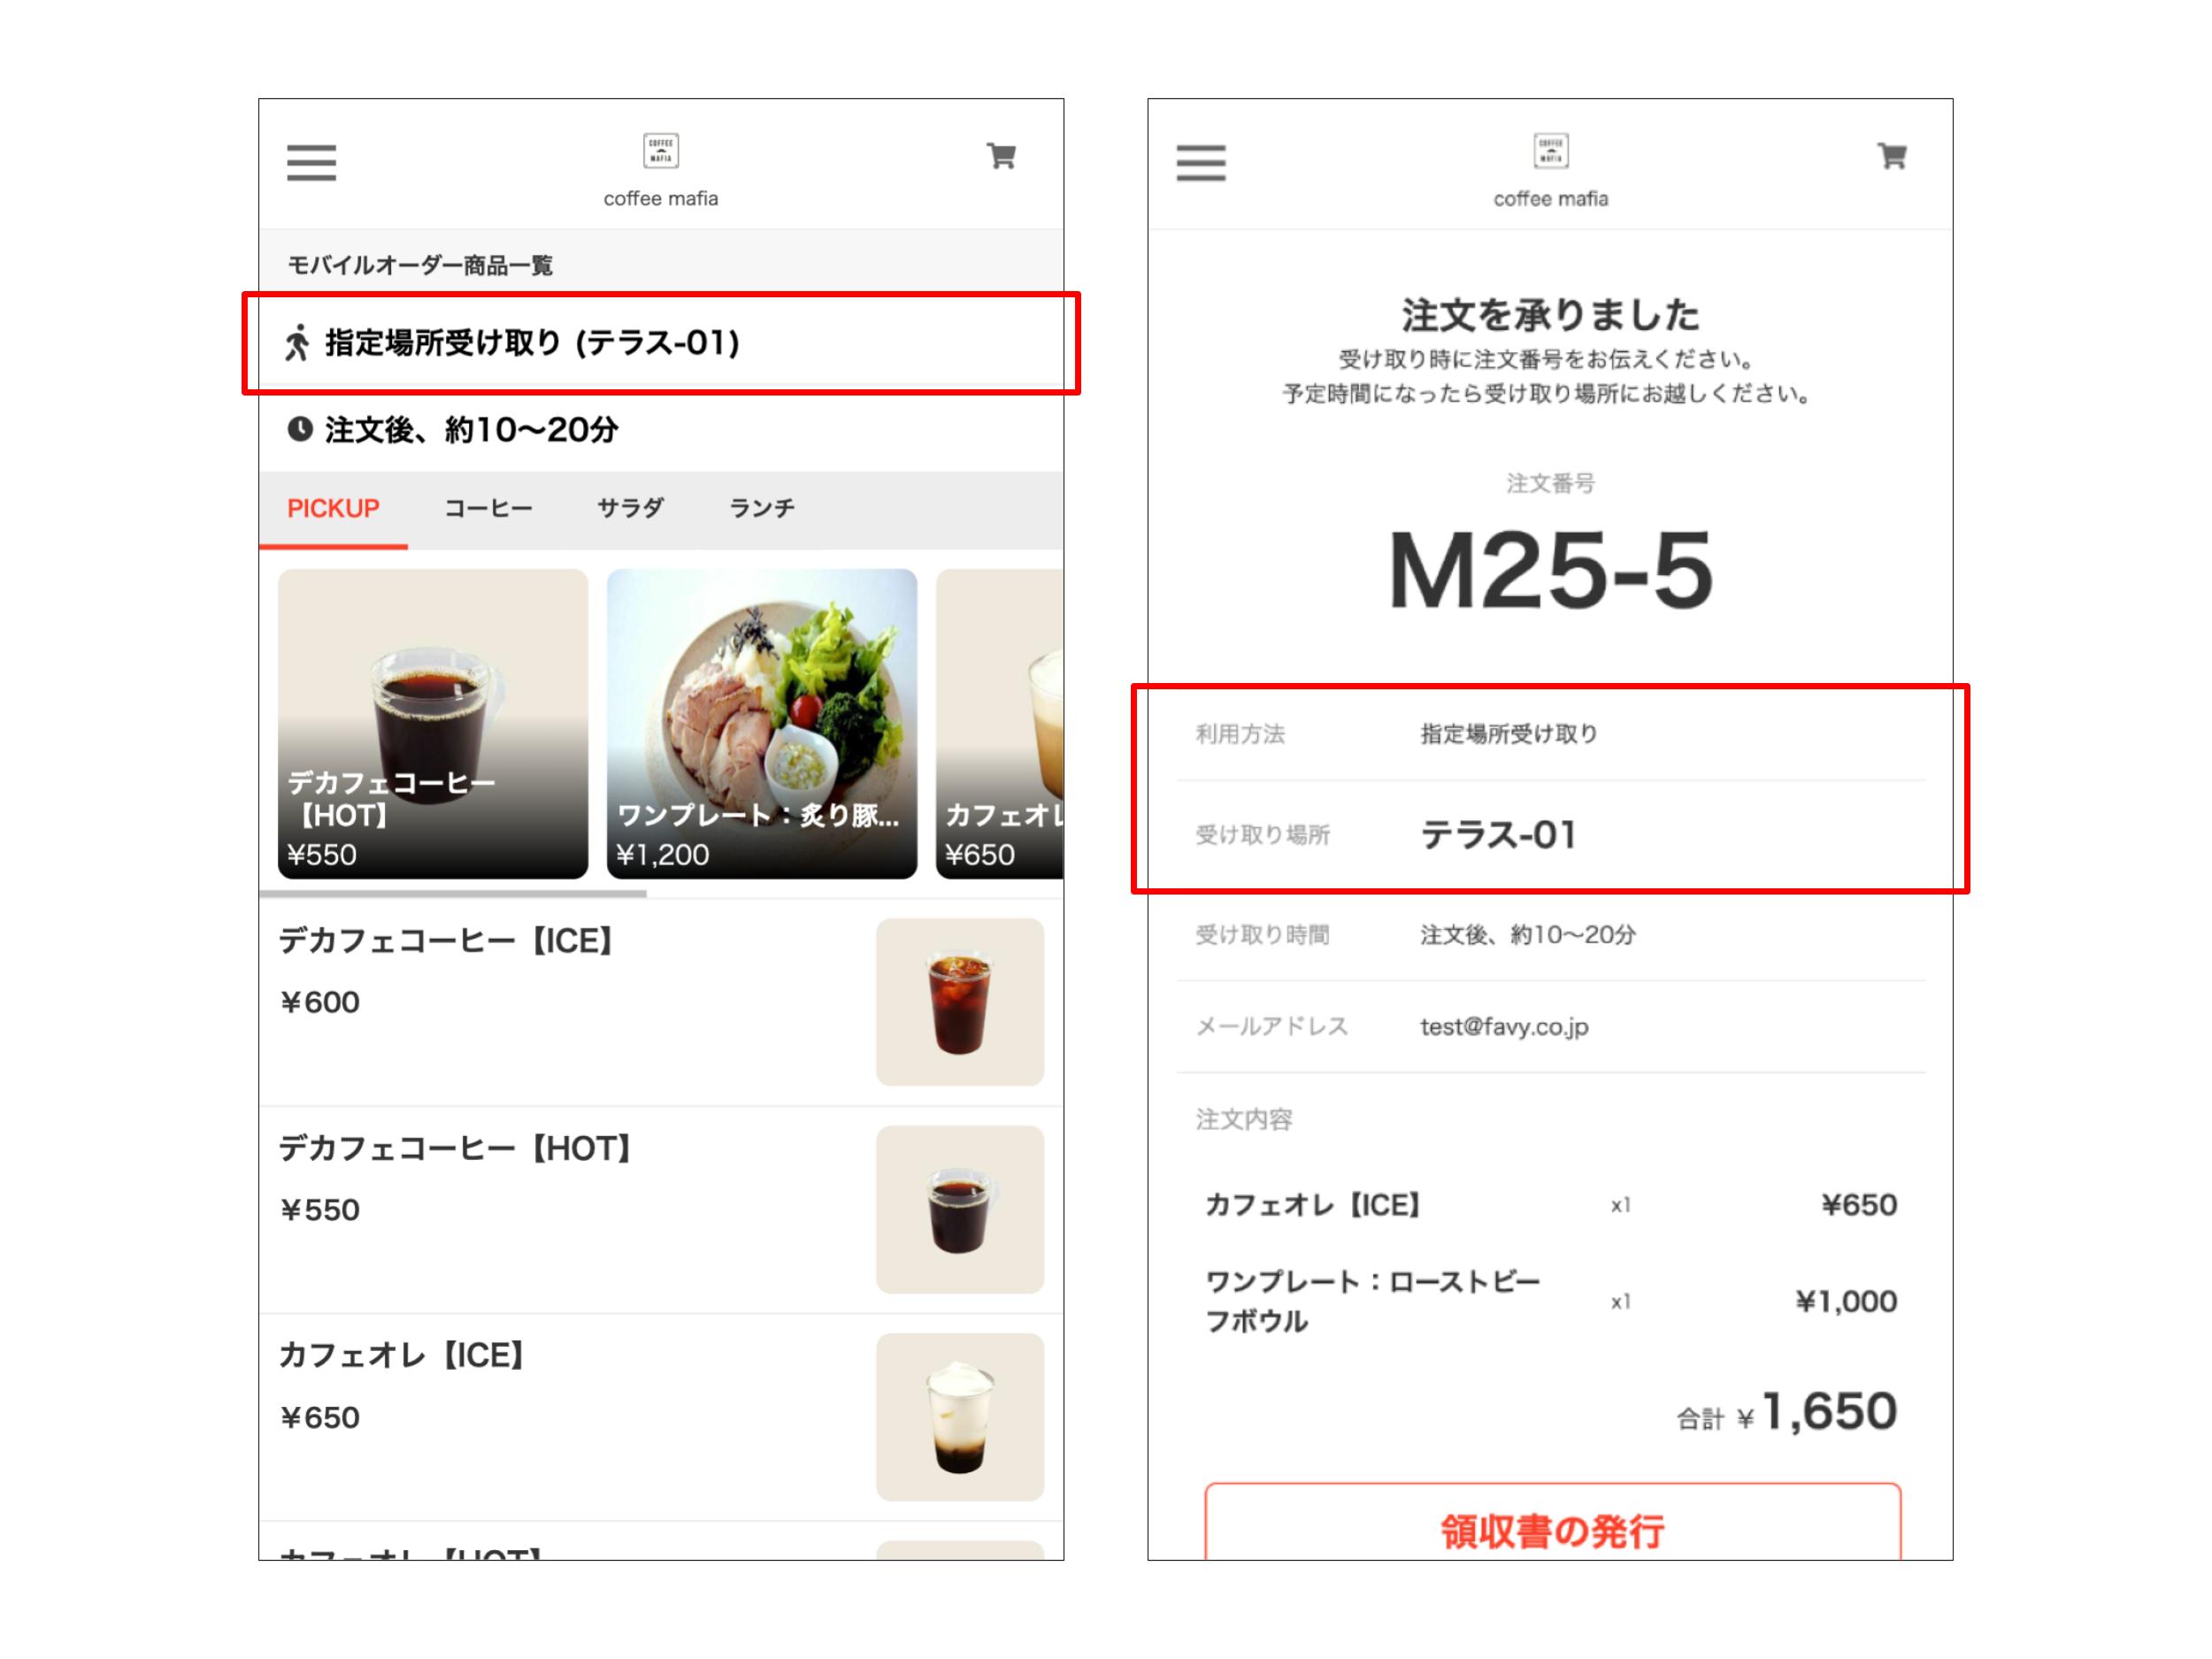Tap カフェオレ【ICE】 product thumbnail in list
The image size is (2212, 1659).
[x=960, y=1416]
